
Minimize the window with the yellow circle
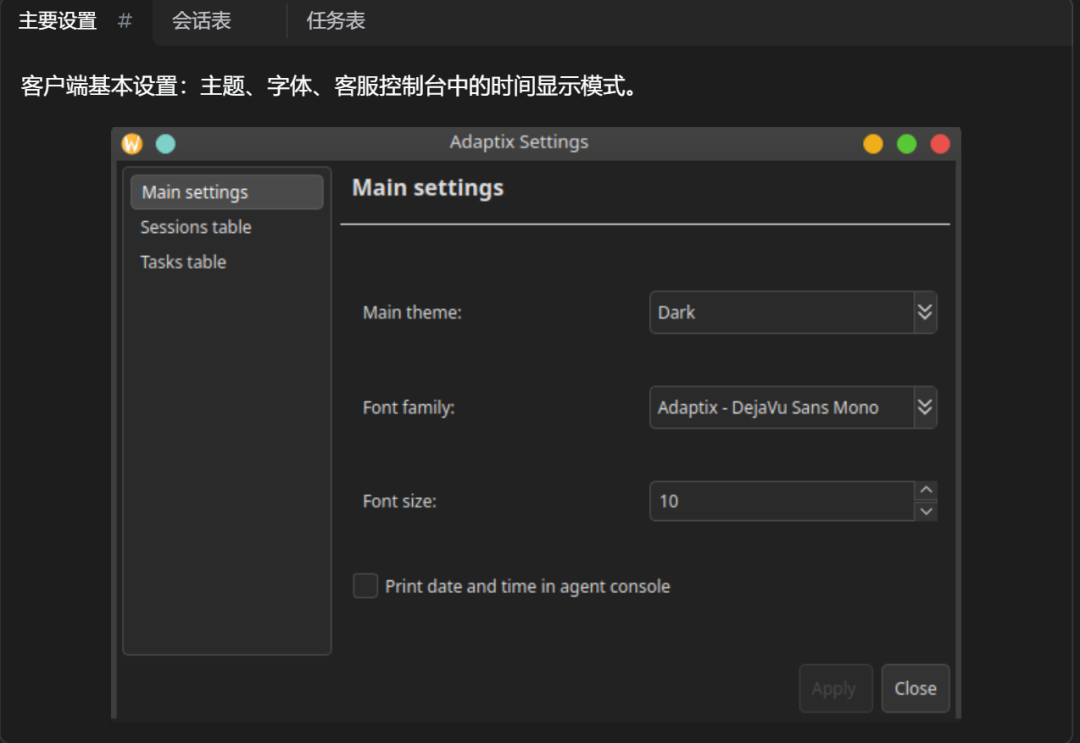tap(873, 144)
